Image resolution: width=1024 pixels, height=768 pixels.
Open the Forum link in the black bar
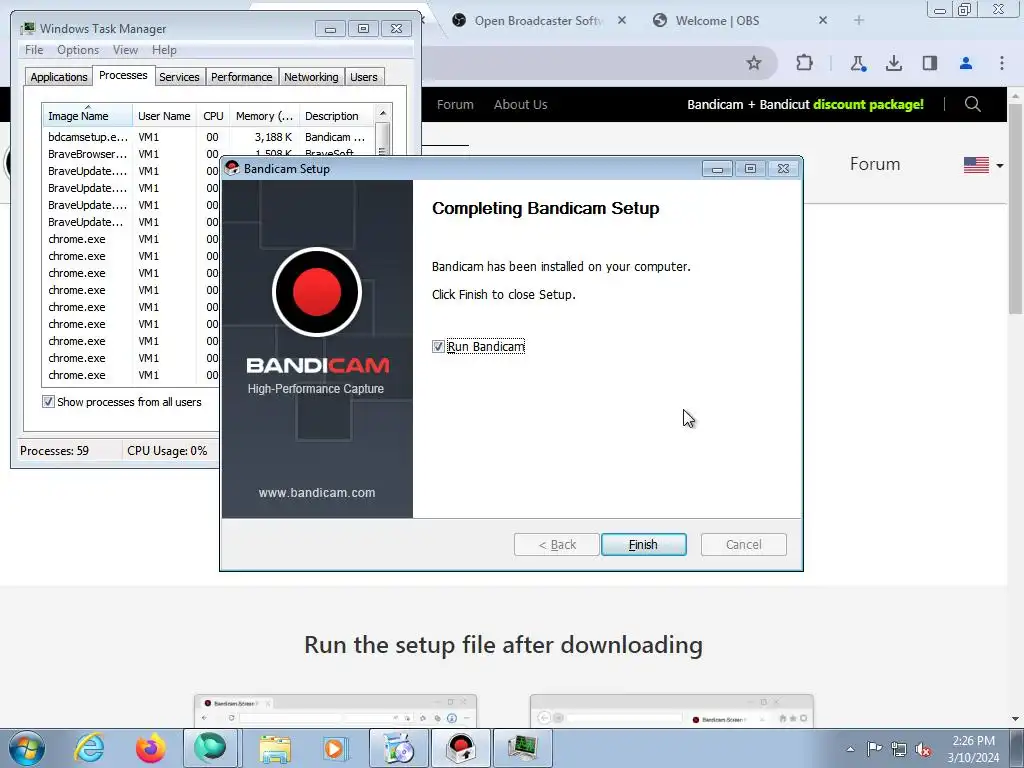[x=455, y=104]
